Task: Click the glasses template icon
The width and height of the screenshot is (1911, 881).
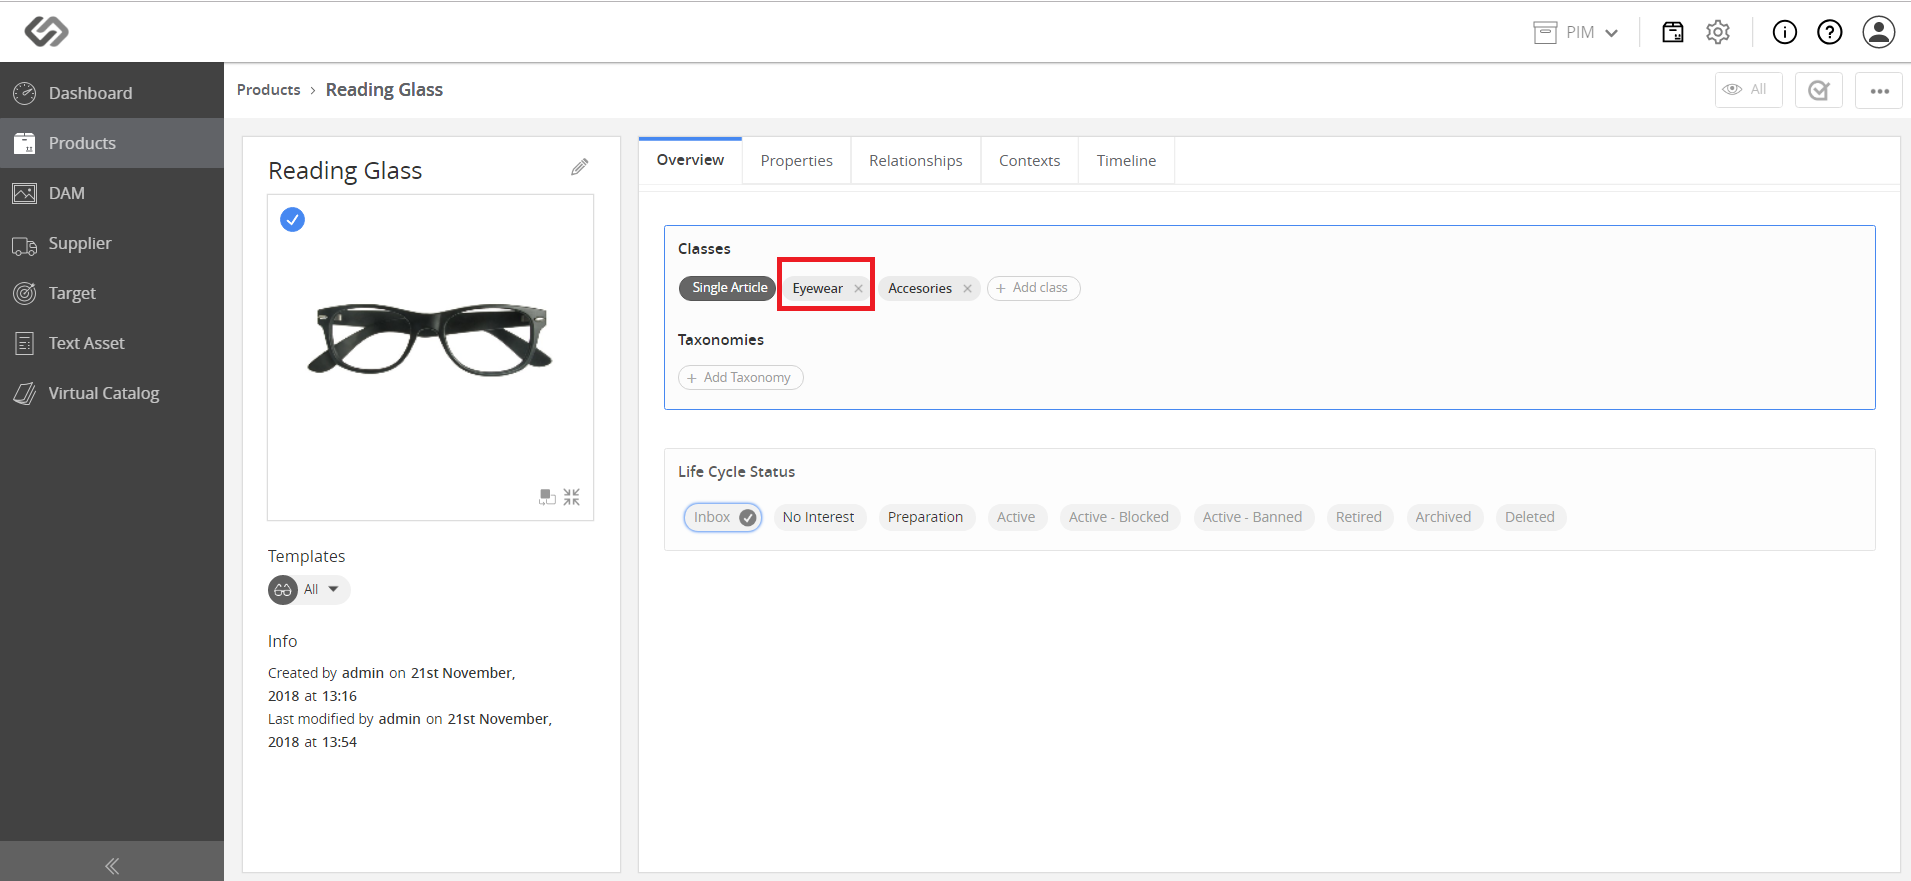Action: [283, 590]
